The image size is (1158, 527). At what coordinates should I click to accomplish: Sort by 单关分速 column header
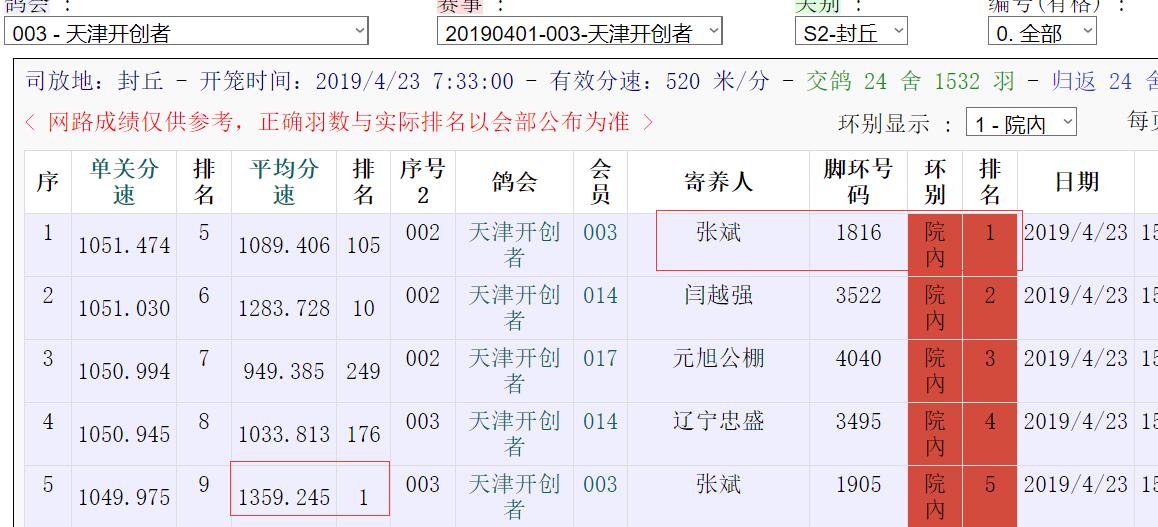click(x=124, y=182)
